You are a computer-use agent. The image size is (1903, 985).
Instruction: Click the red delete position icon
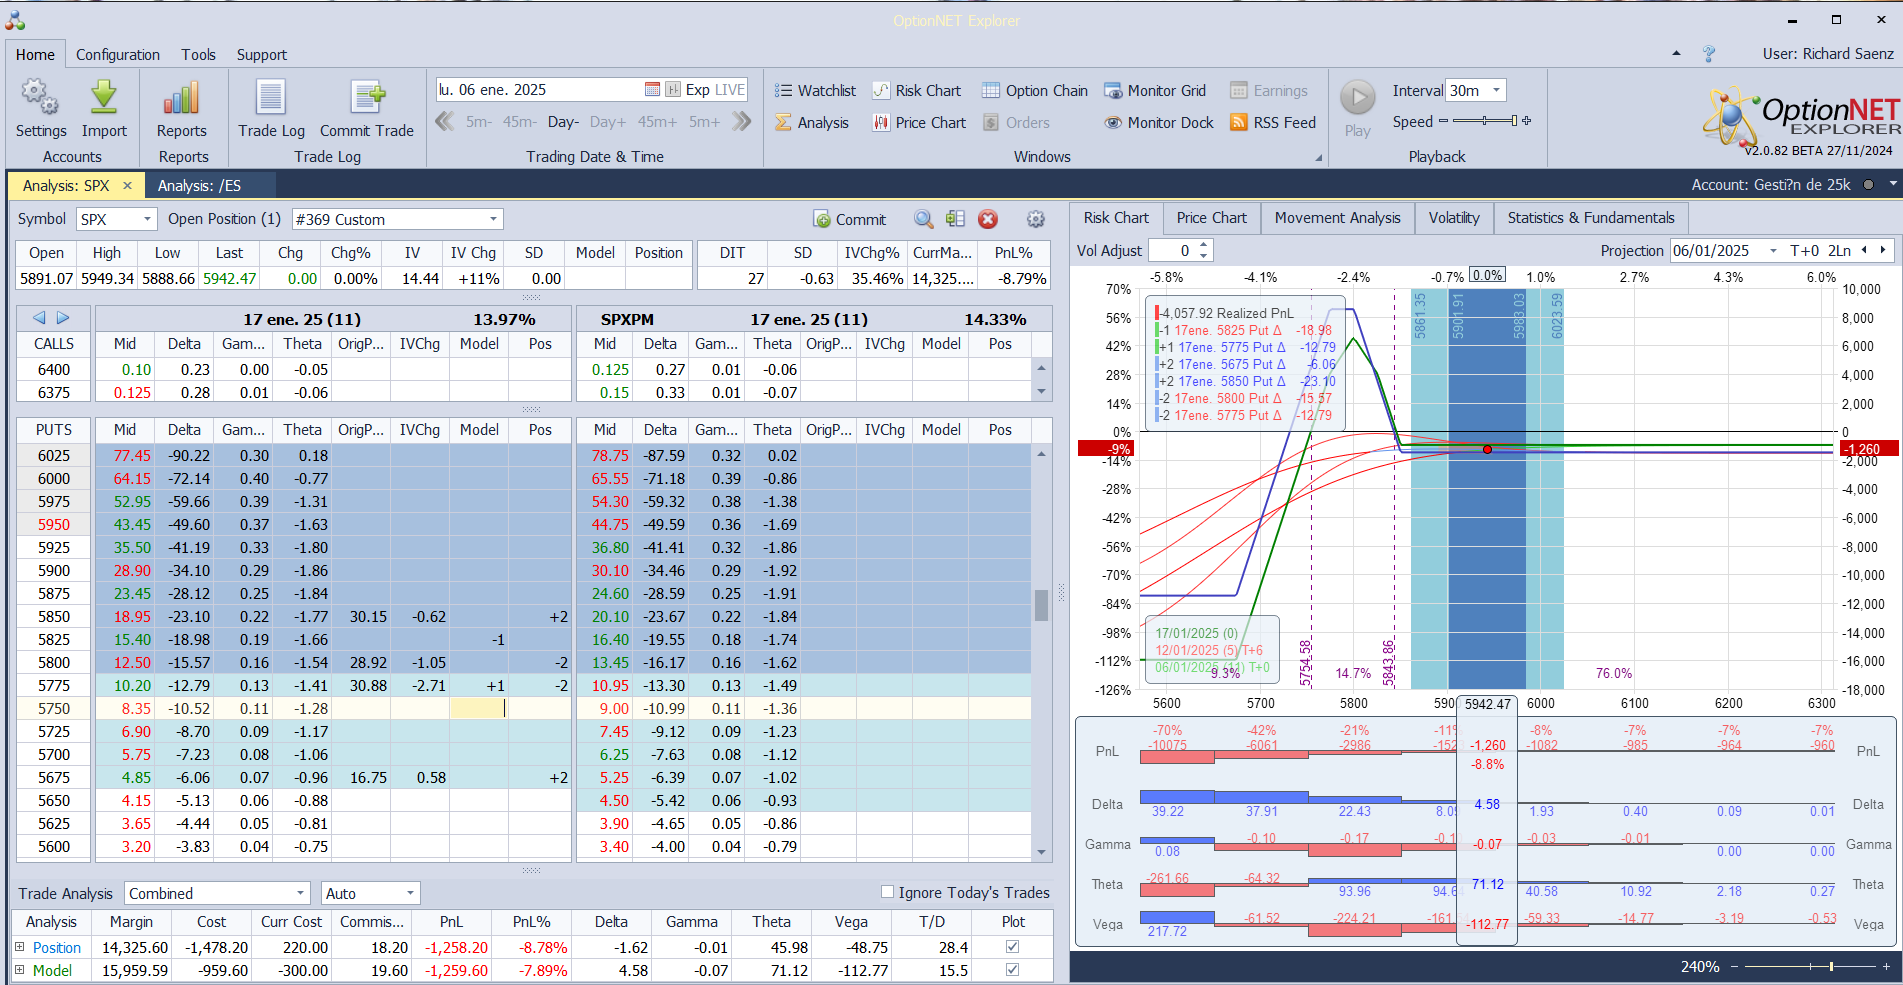(x=987, y=219)
